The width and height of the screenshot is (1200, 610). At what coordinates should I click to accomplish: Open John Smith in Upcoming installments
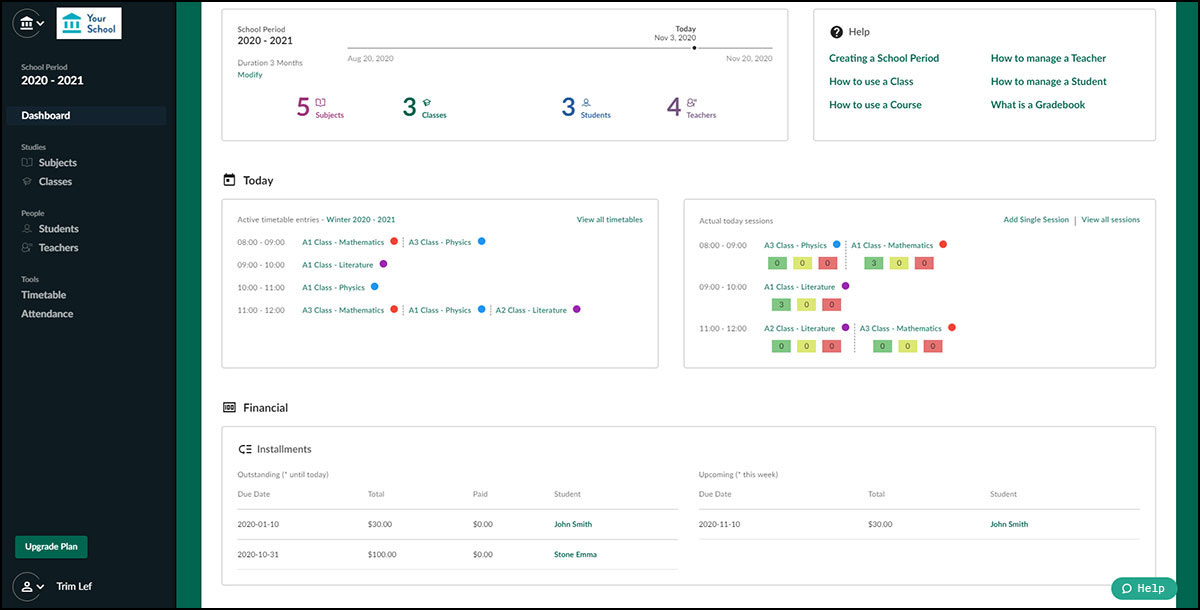(1009, 524)
